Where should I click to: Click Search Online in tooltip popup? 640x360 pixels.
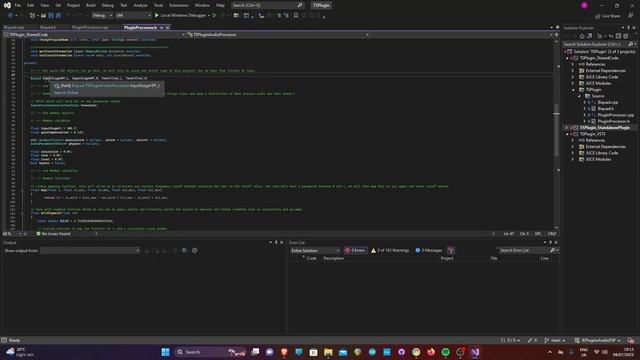pos(66,93)
